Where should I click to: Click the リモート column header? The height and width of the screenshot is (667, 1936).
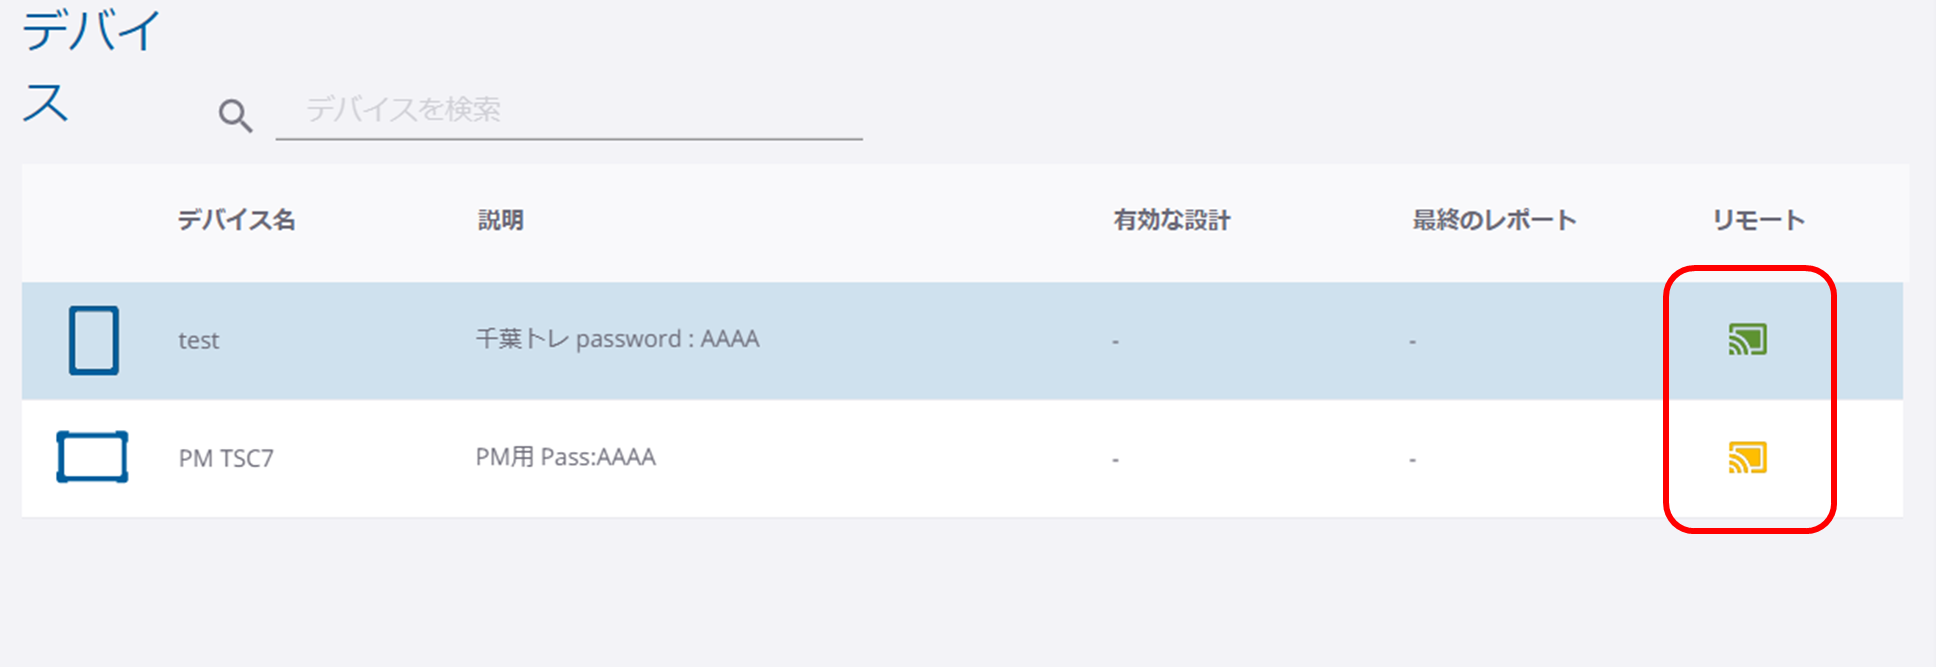[x=1758, y=220]
